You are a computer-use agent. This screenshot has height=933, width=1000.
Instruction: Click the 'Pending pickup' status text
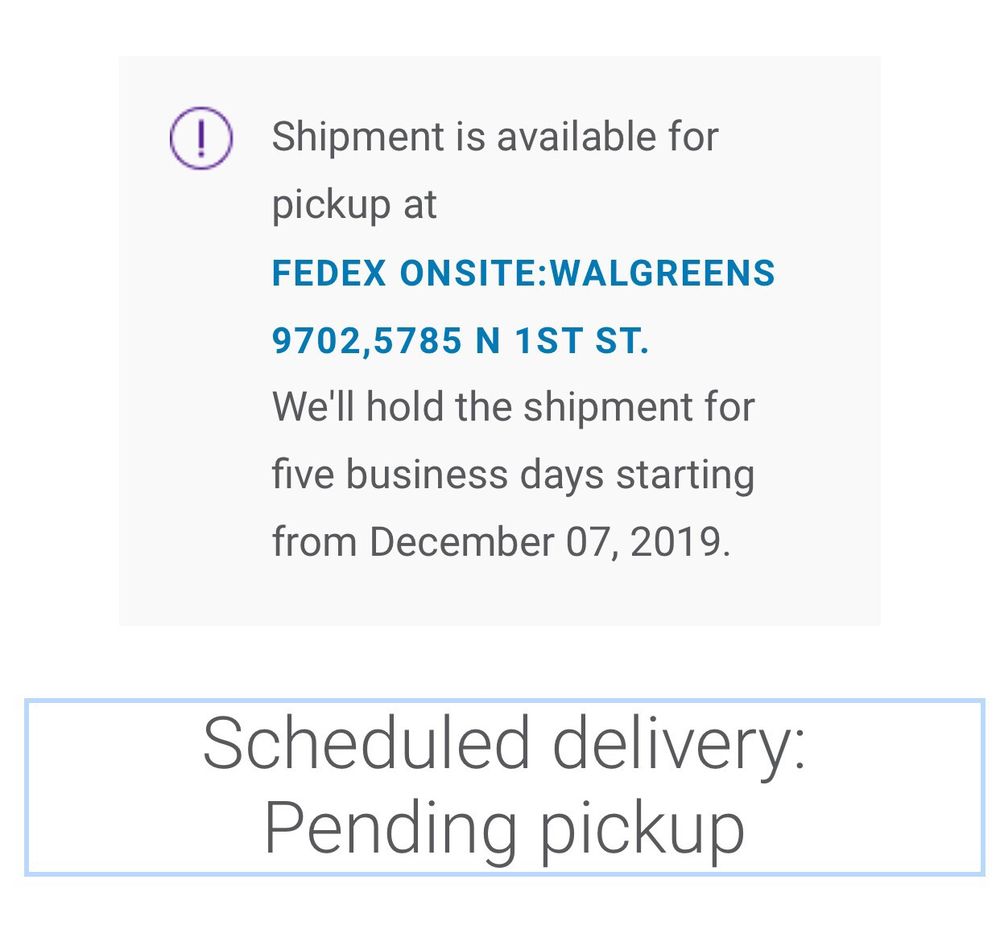[x=504, y=829]
